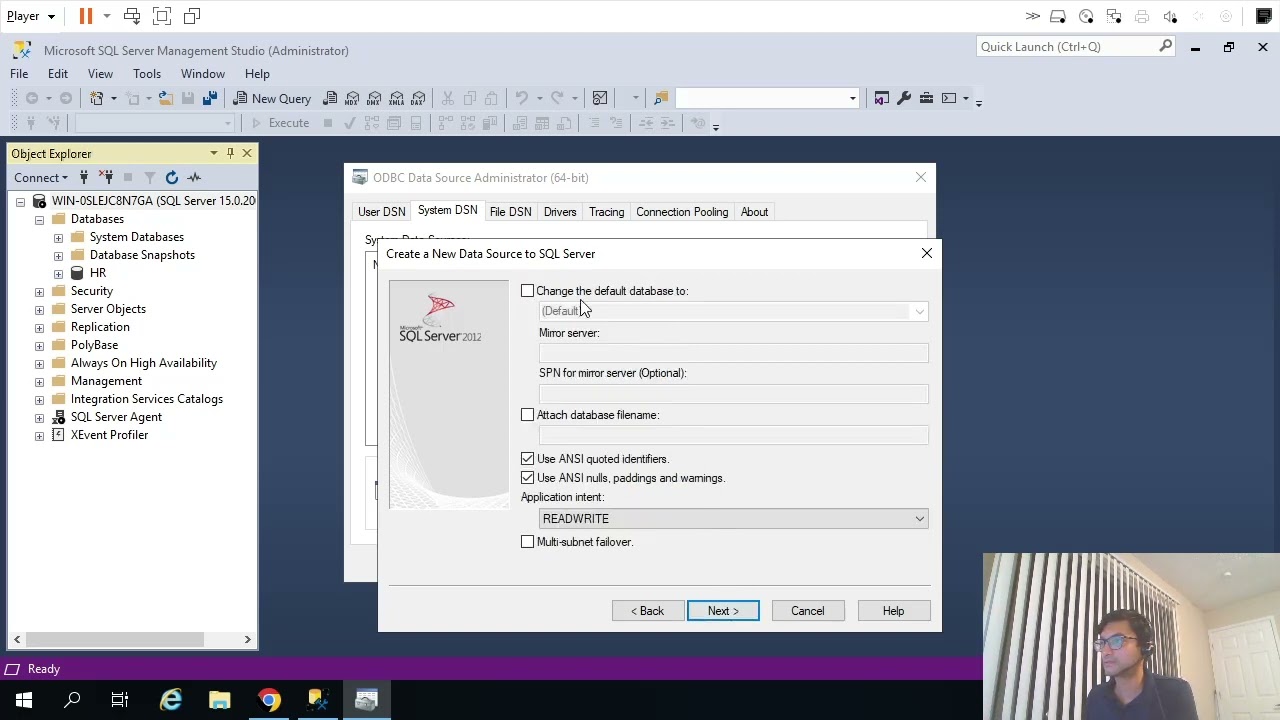Click the Windows Start button
The image size is (1280, 720).
(24, 700)
